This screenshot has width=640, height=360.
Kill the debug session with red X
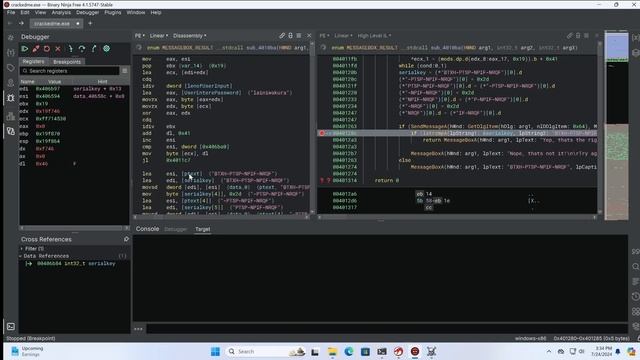pyautogui.click(x=58, y=49)
